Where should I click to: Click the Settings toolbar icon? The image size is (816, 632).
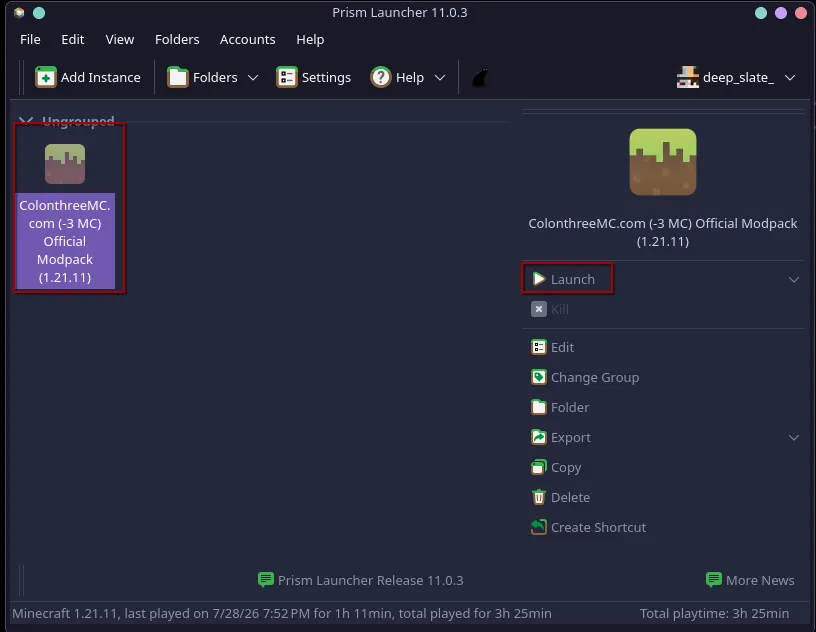click(x=287, y=78)
